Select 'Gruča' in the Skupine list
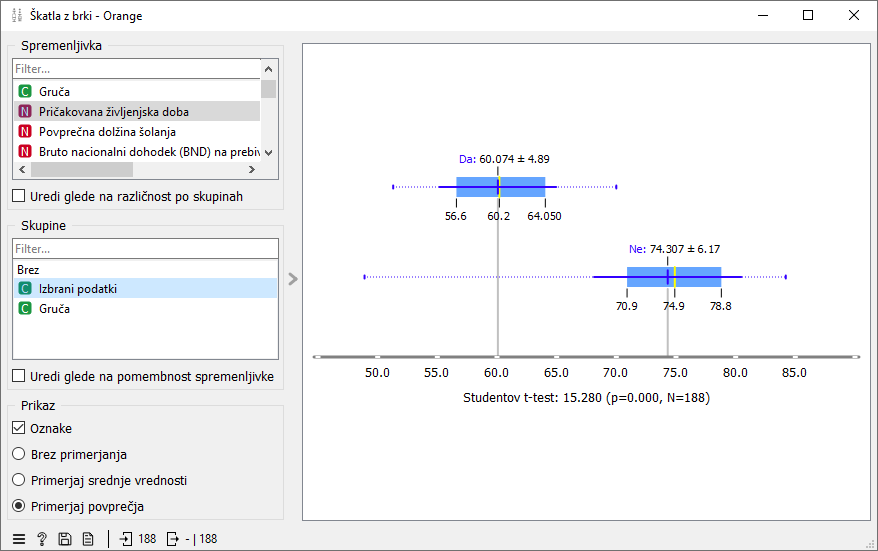The height and width of the screenshot is (551, 878). click(x=54, y=309)
